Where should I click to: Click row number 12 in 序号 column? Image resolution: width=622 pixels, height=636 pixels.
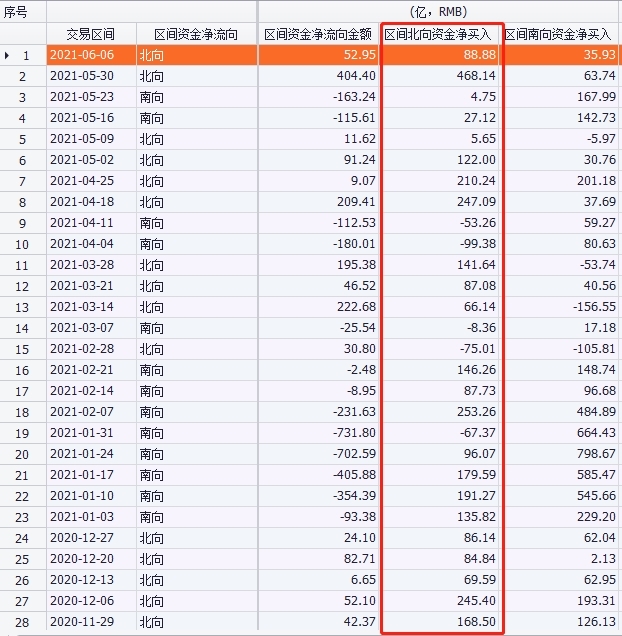[x=23, y=287]
